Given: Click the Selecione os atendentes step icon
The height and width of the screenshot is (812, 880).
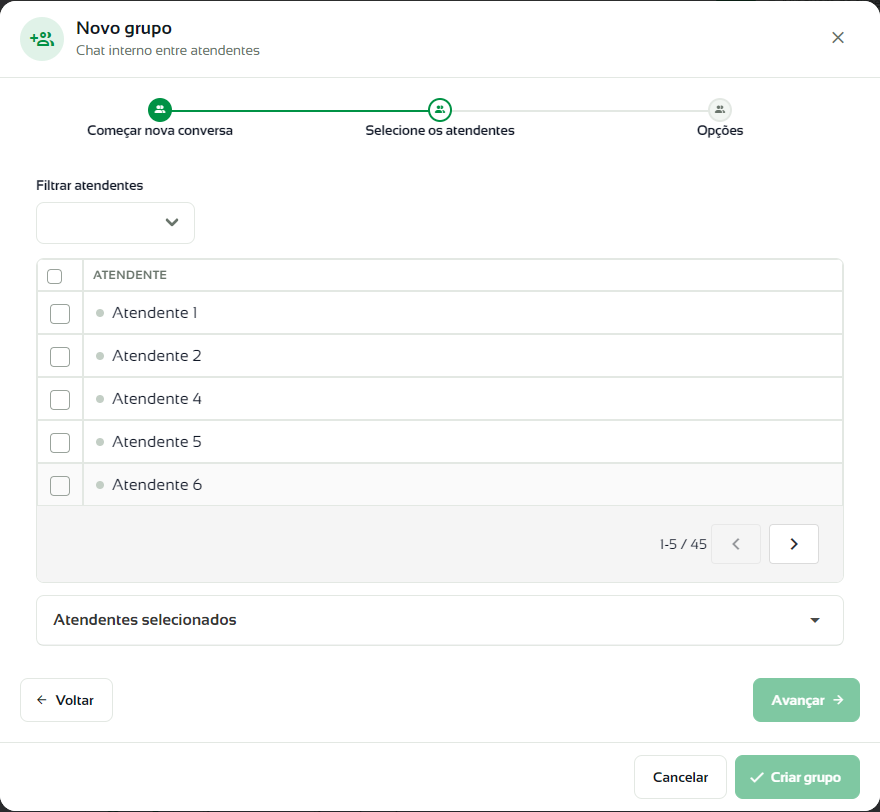Looking at the screenshot, I should [440, 109].
